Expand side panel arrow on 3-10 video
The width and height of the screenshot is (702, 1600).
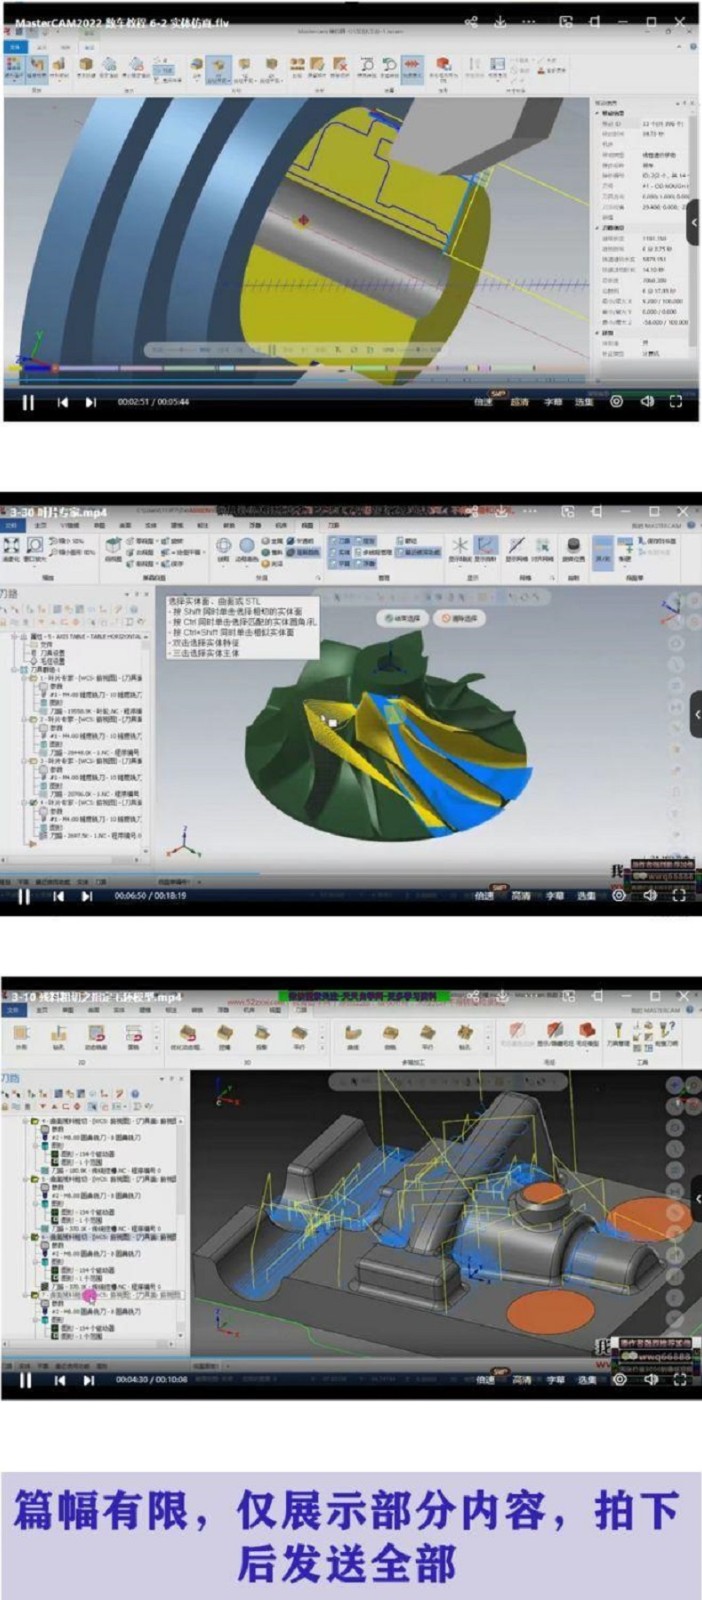696,1198
